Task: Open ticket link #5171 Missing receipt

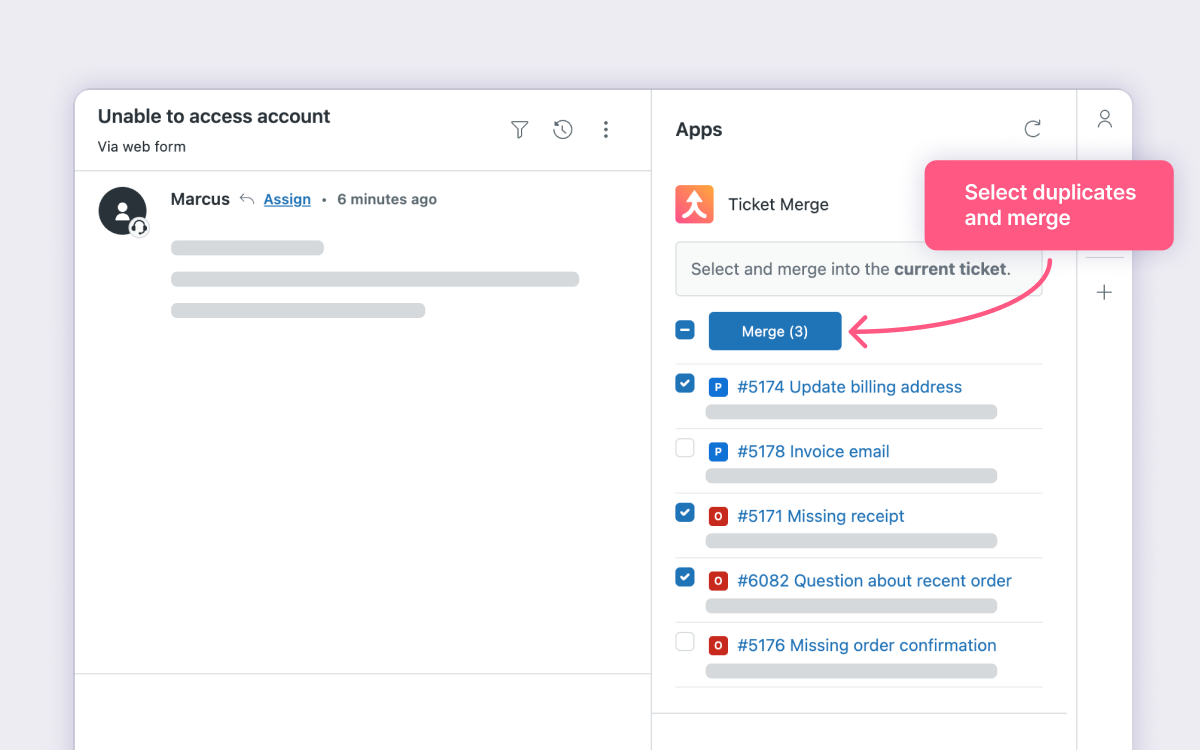Action: (820, 516)
